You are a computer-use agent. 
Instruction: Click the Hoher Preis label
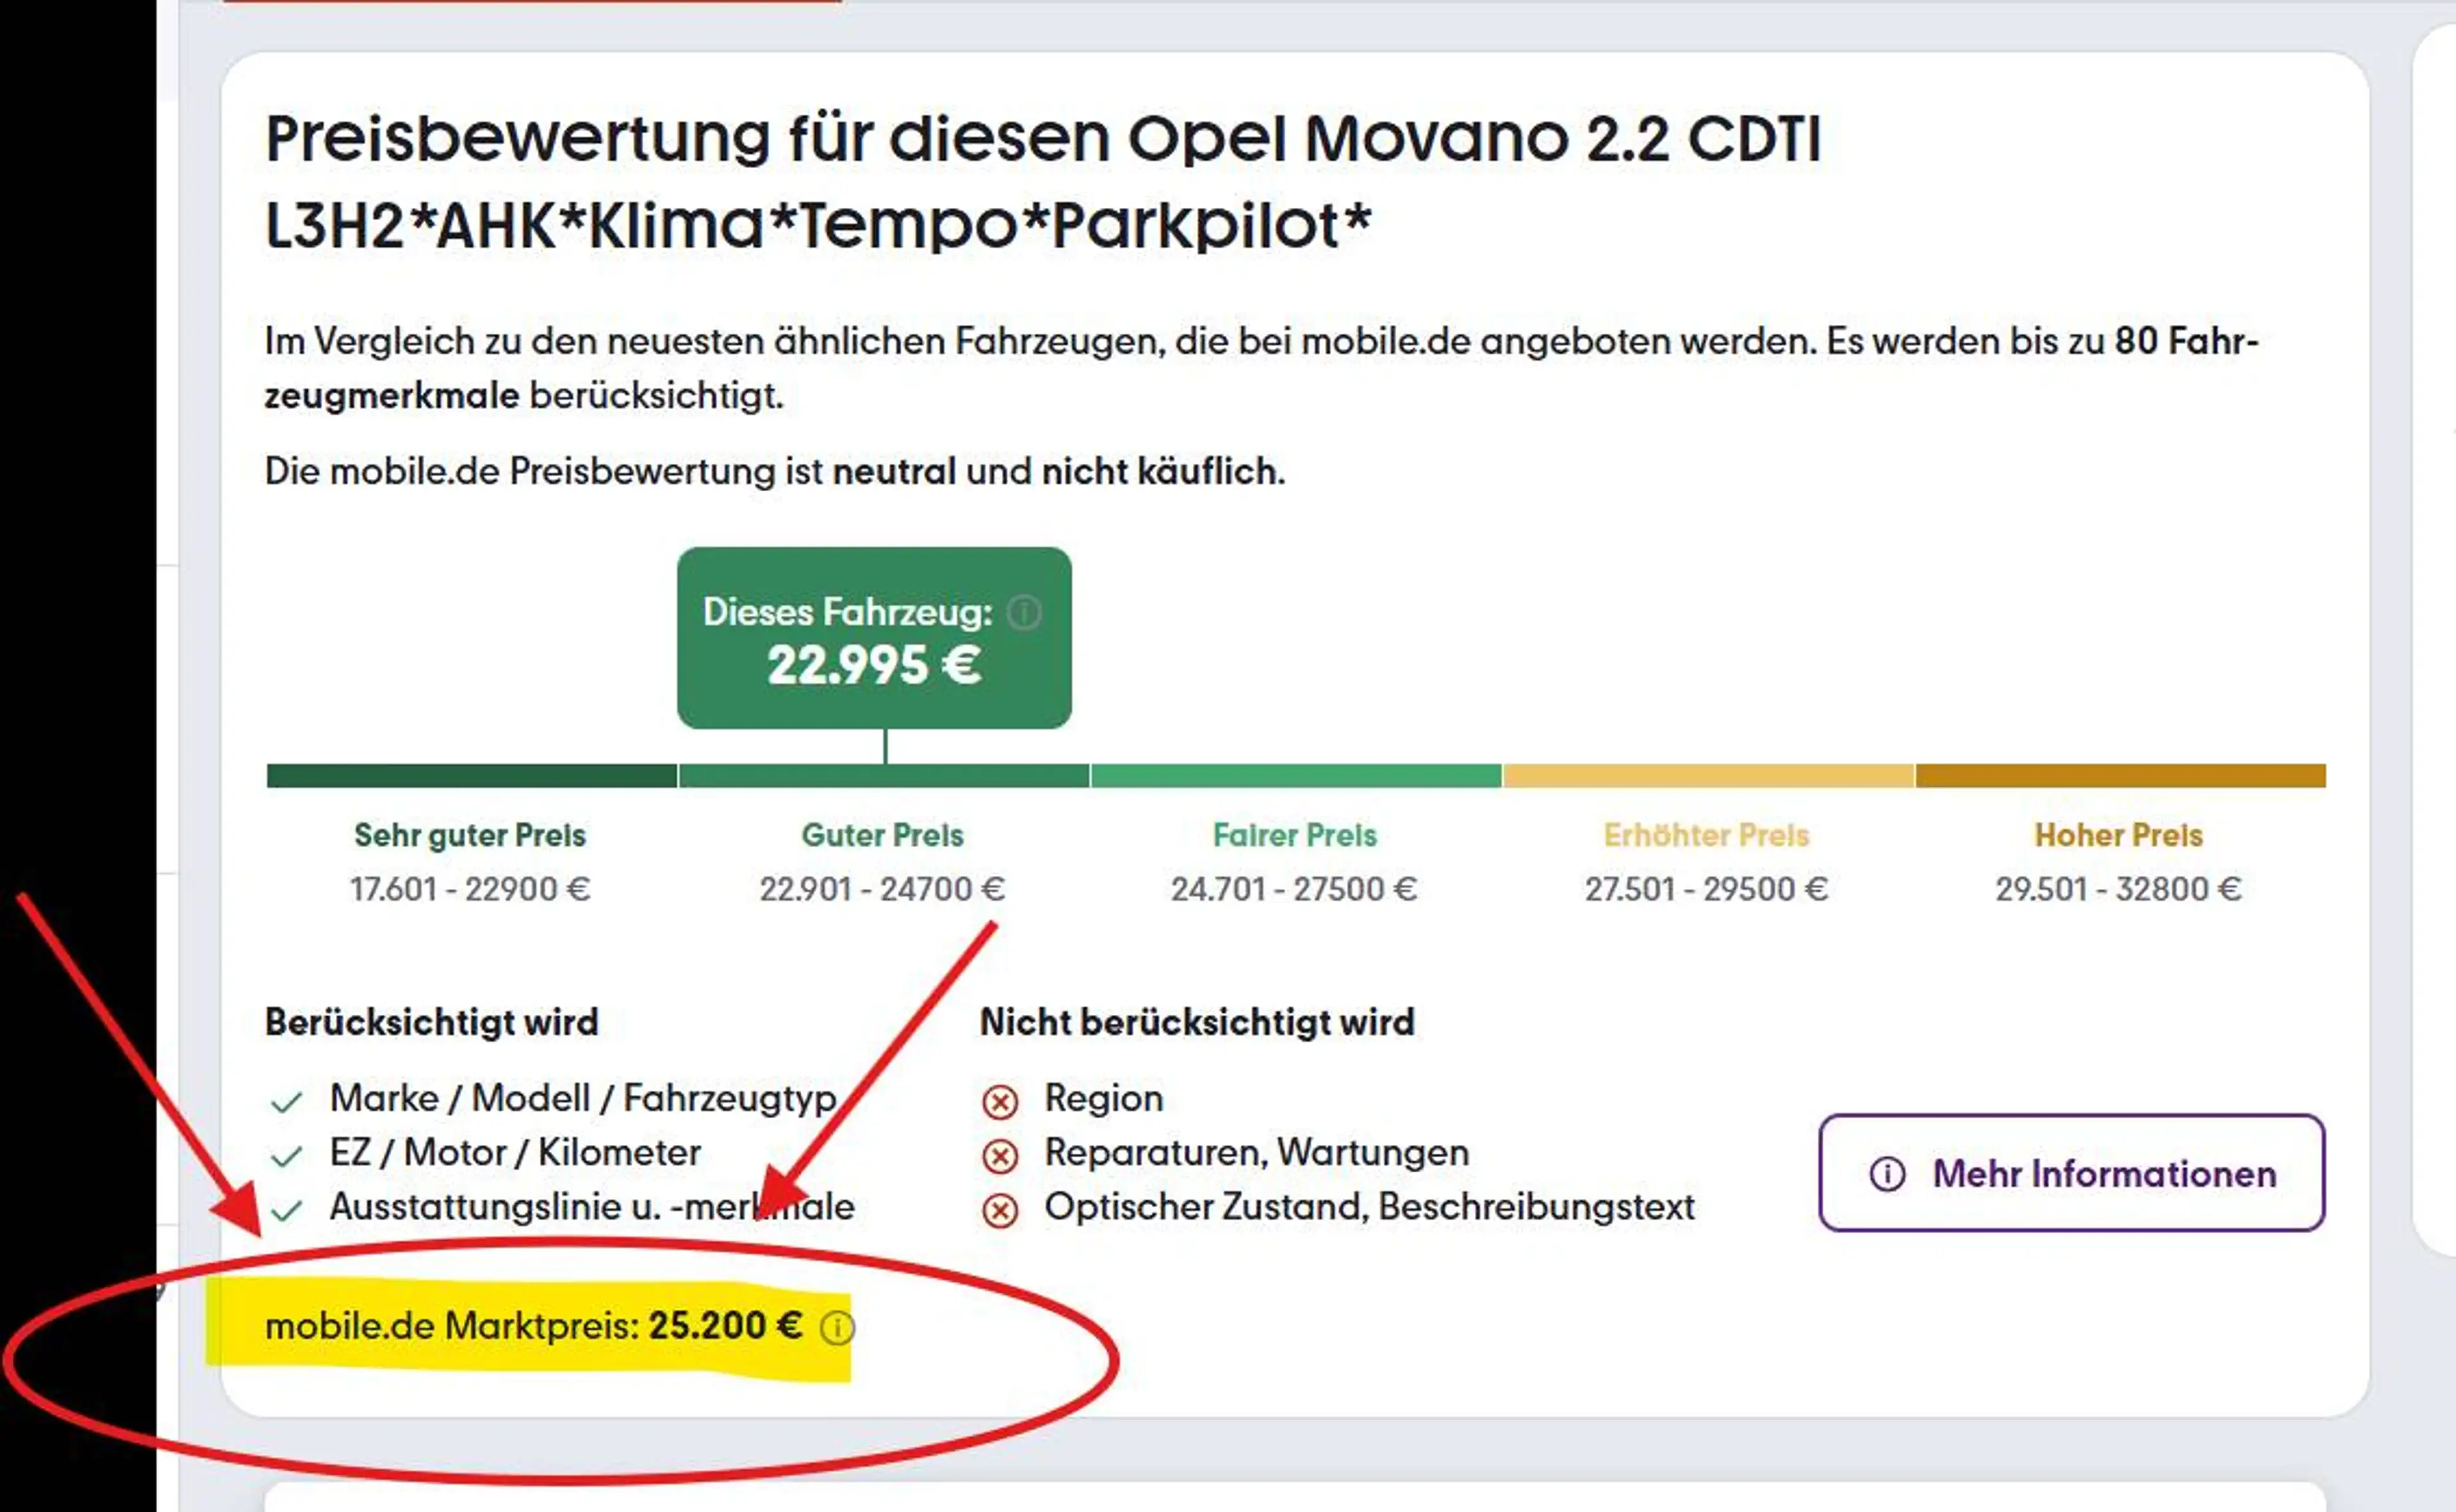pyautogui.click(x=2119, y=835)
